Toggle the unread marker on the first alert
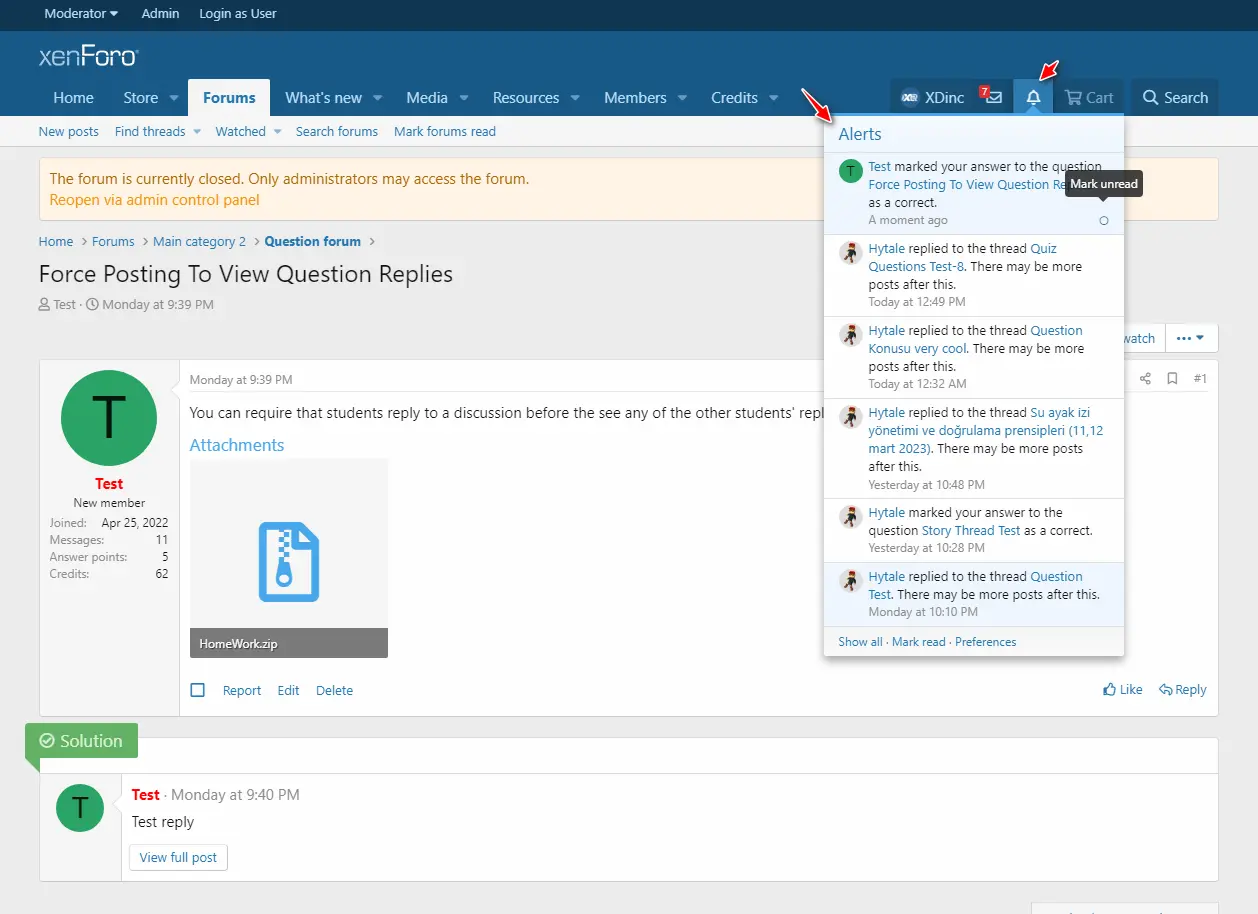 click(x=1104, y=221)
